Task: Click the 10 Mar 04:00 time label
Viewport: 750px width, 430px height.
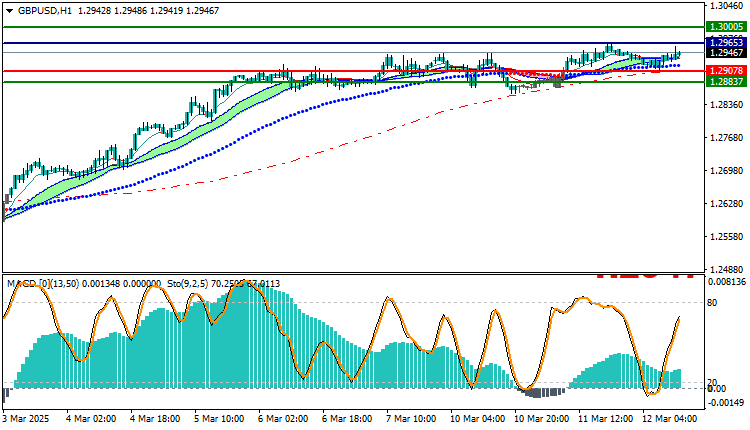Action: point(477,419)
